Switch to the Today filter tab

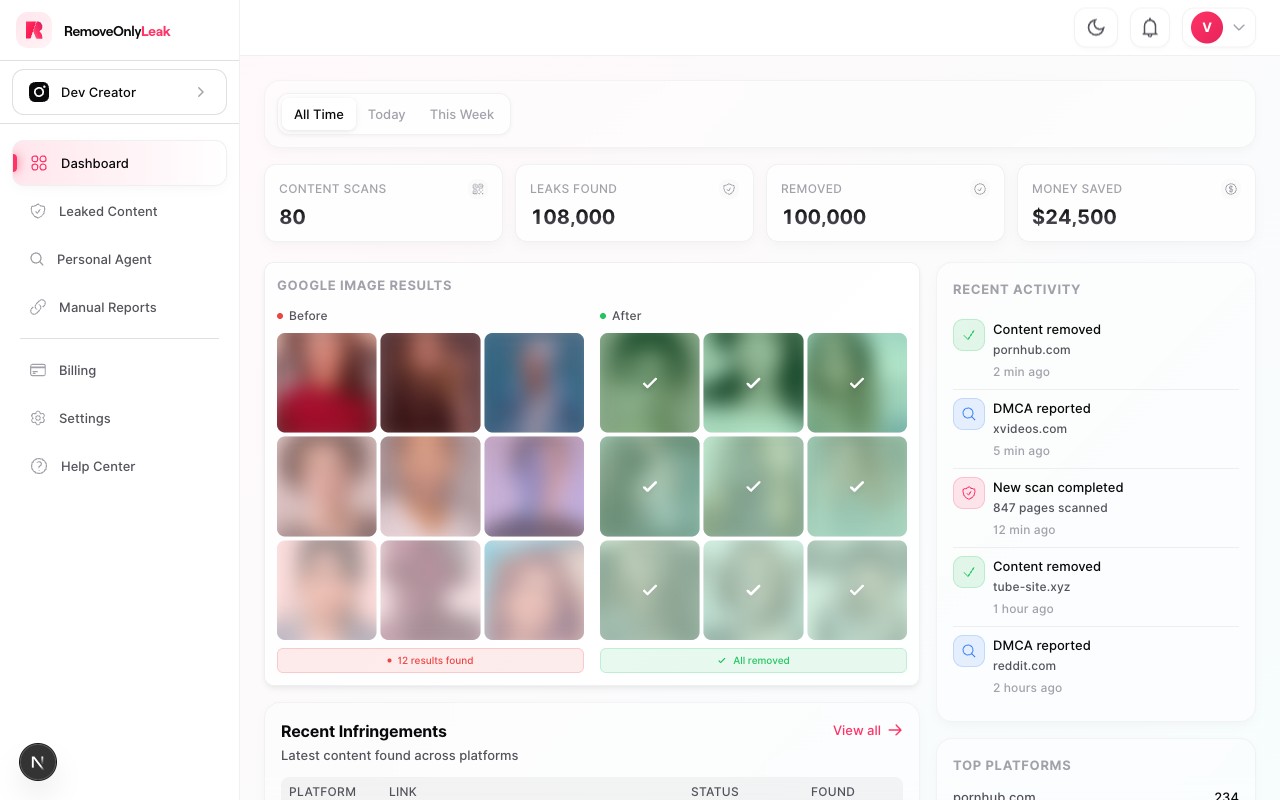pos(386,114)
